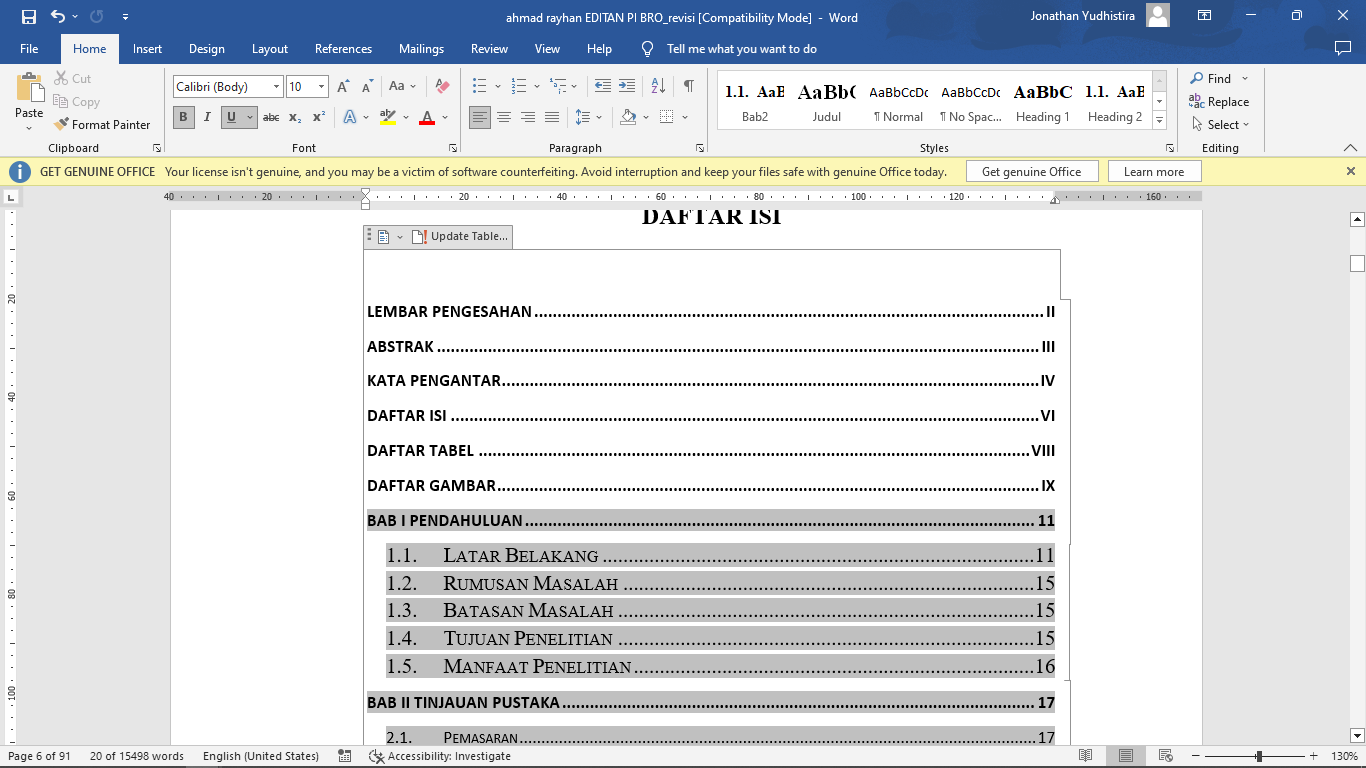Open Ribbon Display Options
Screen dimensions: 1366x768
click(1205, 16)
